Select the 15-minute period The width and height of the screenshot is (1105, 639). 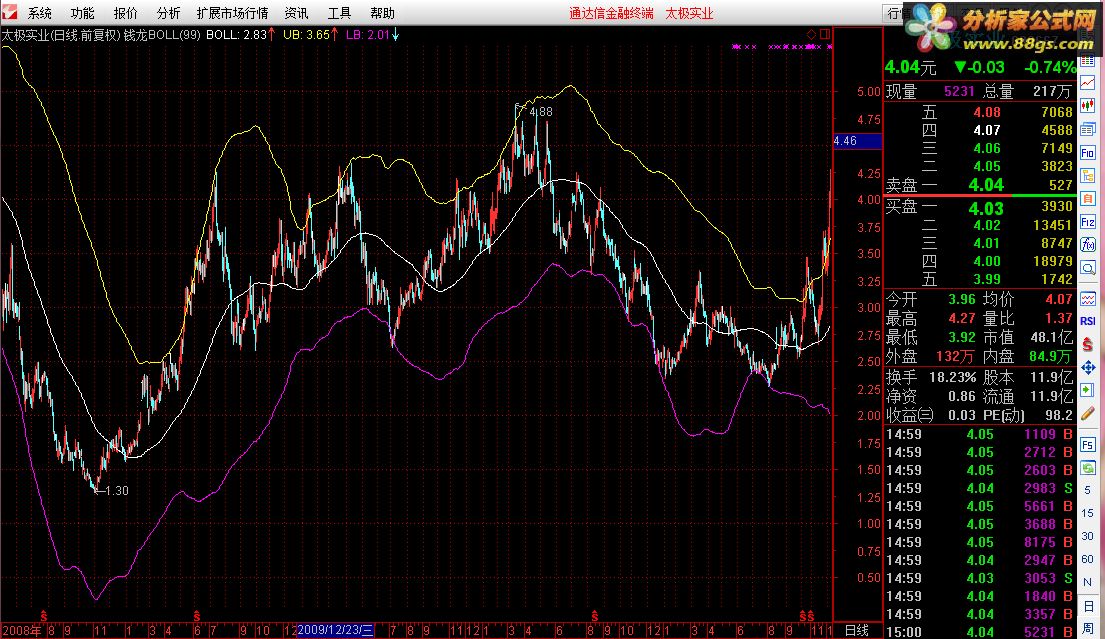(x=1087, y=513)
